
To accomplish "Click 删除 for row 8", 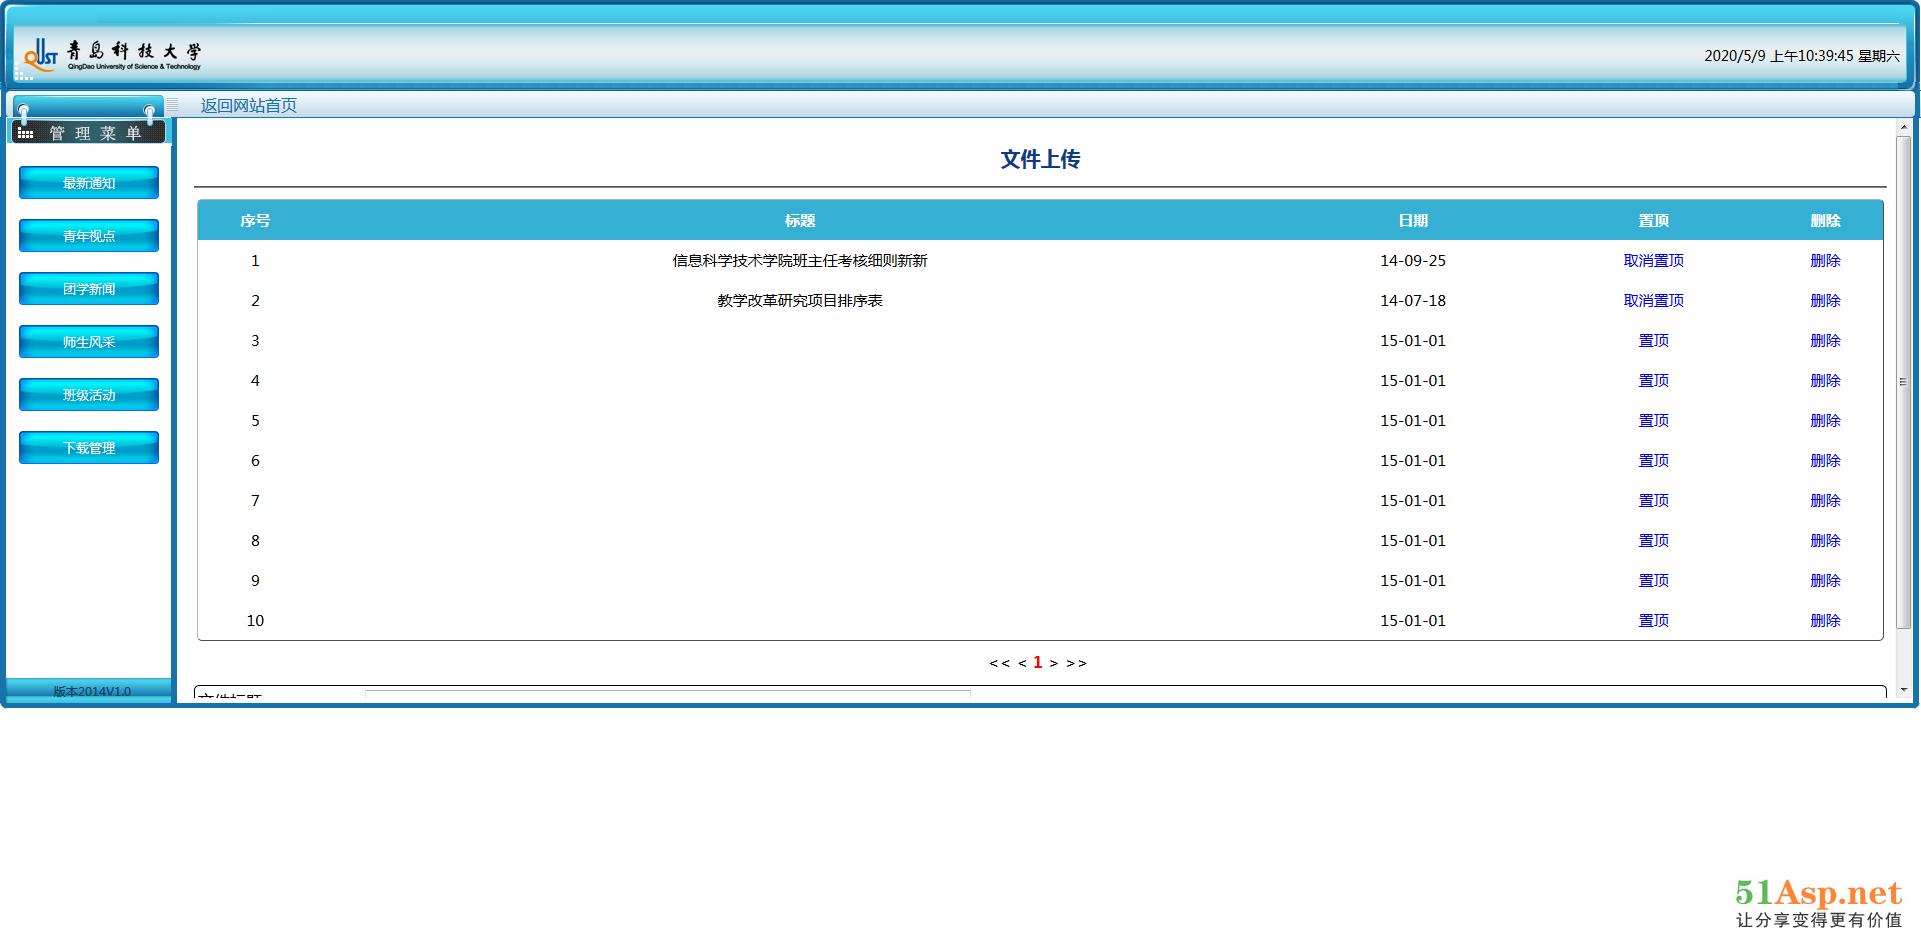I will pos(1825,540).
